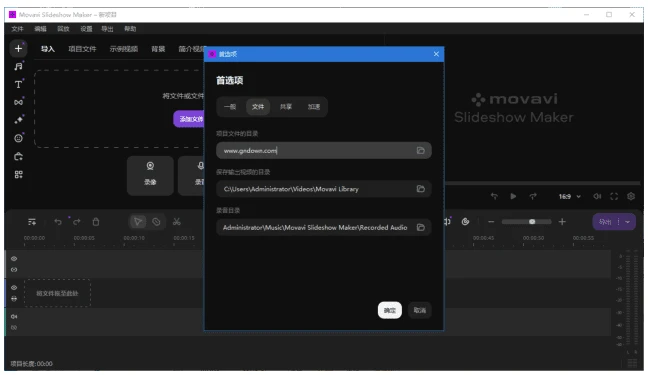Click the timeline zoom slider handle
648x375 pixels.
point(532,222)
